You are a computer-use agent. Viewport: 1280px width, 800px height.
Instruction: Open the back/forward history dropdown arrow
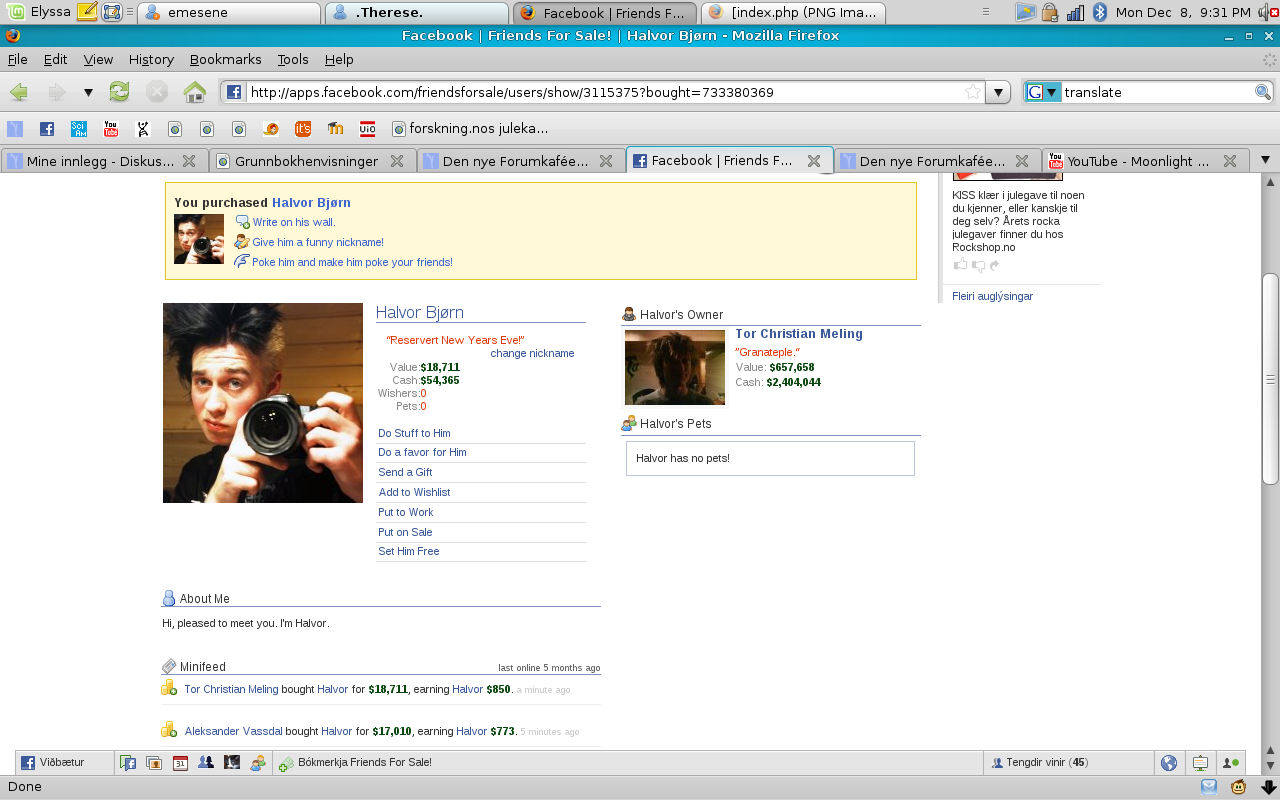(88, 92)
